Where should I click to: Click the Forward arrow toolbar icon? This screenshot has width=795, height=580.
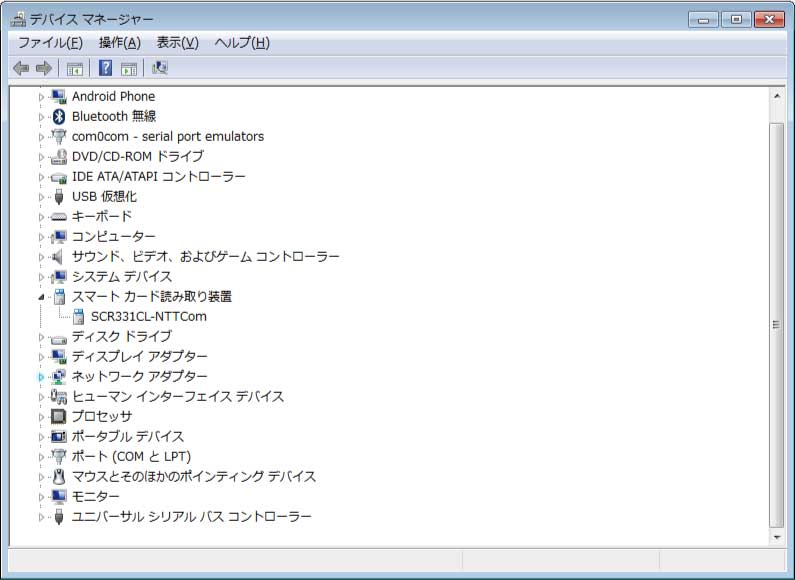tap(44, 68)
